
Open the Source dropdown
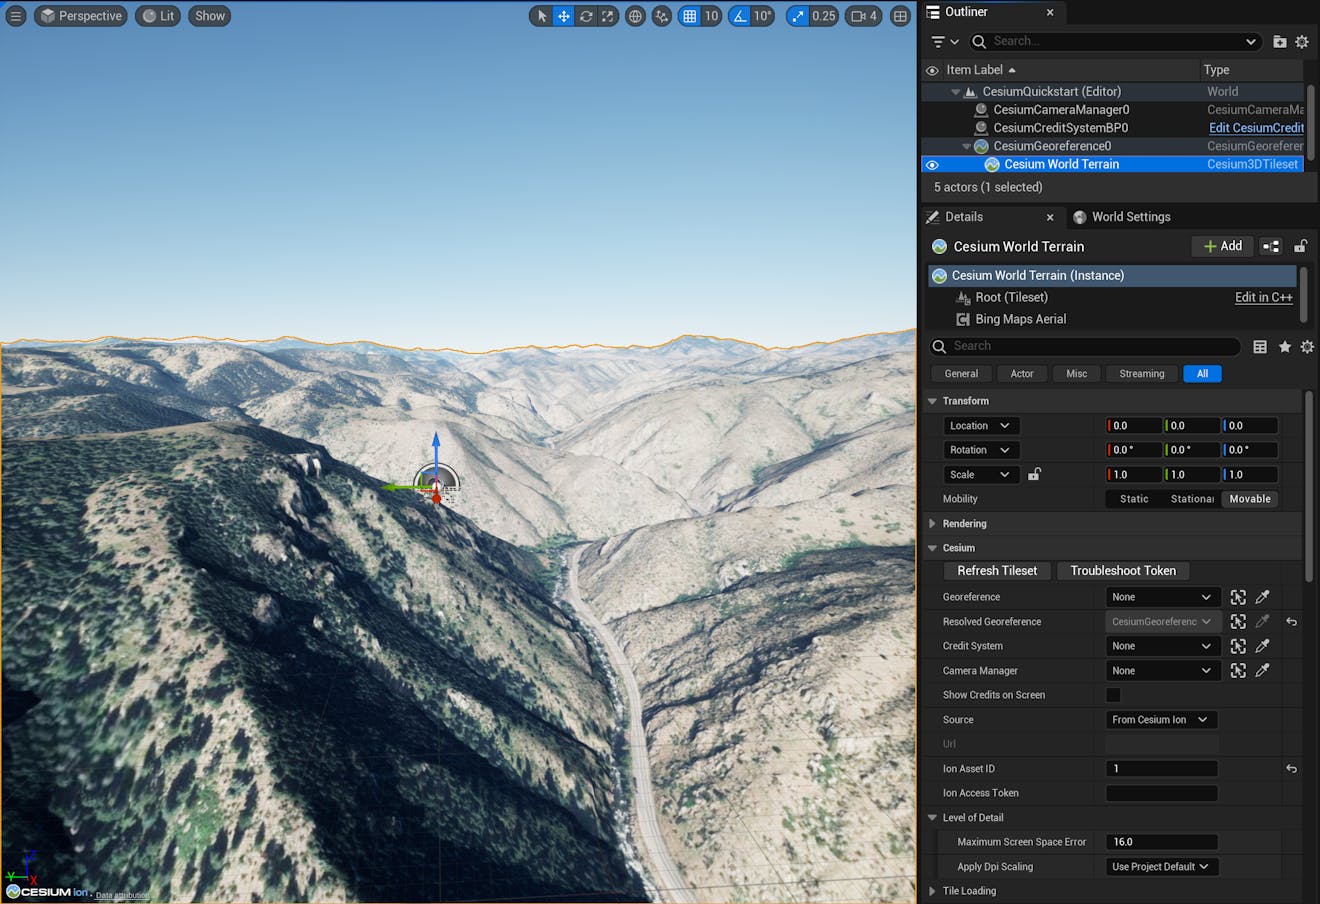[x=1160, y=719]
